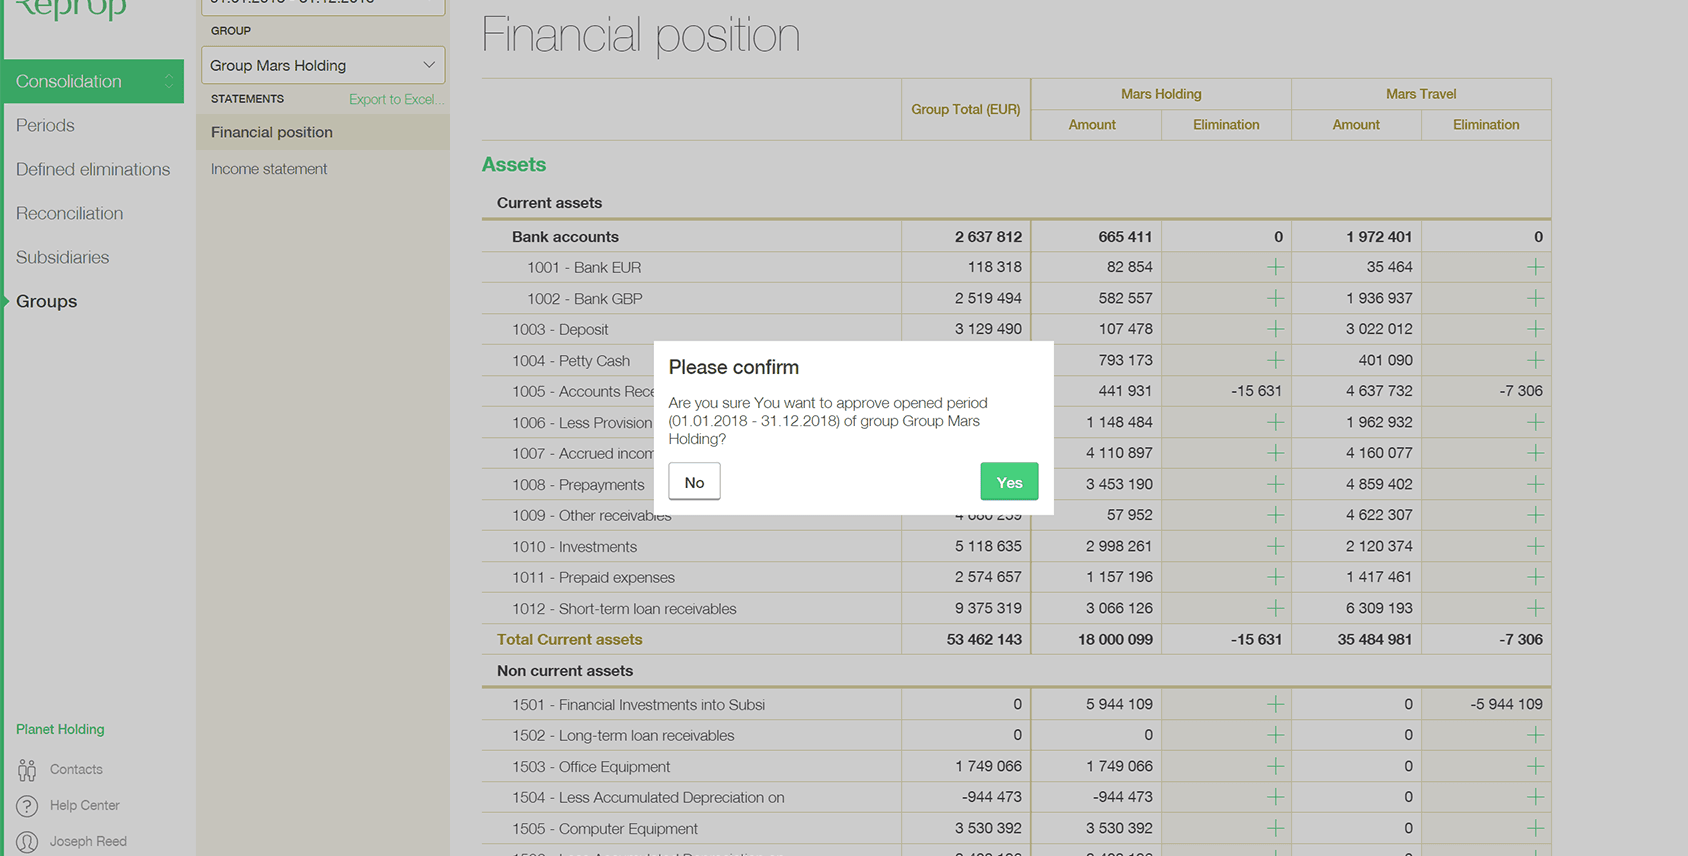
Task: Add Mars Holding elimination for Office Equipment
Action: [x=1275, y=766]
